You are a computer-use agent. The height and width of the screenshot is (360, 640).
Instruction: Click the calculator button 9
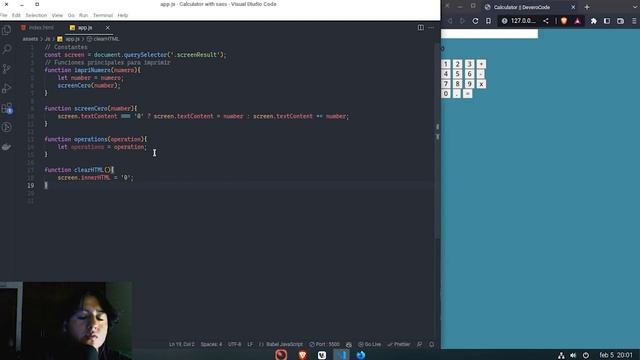[x=469, y=84]
